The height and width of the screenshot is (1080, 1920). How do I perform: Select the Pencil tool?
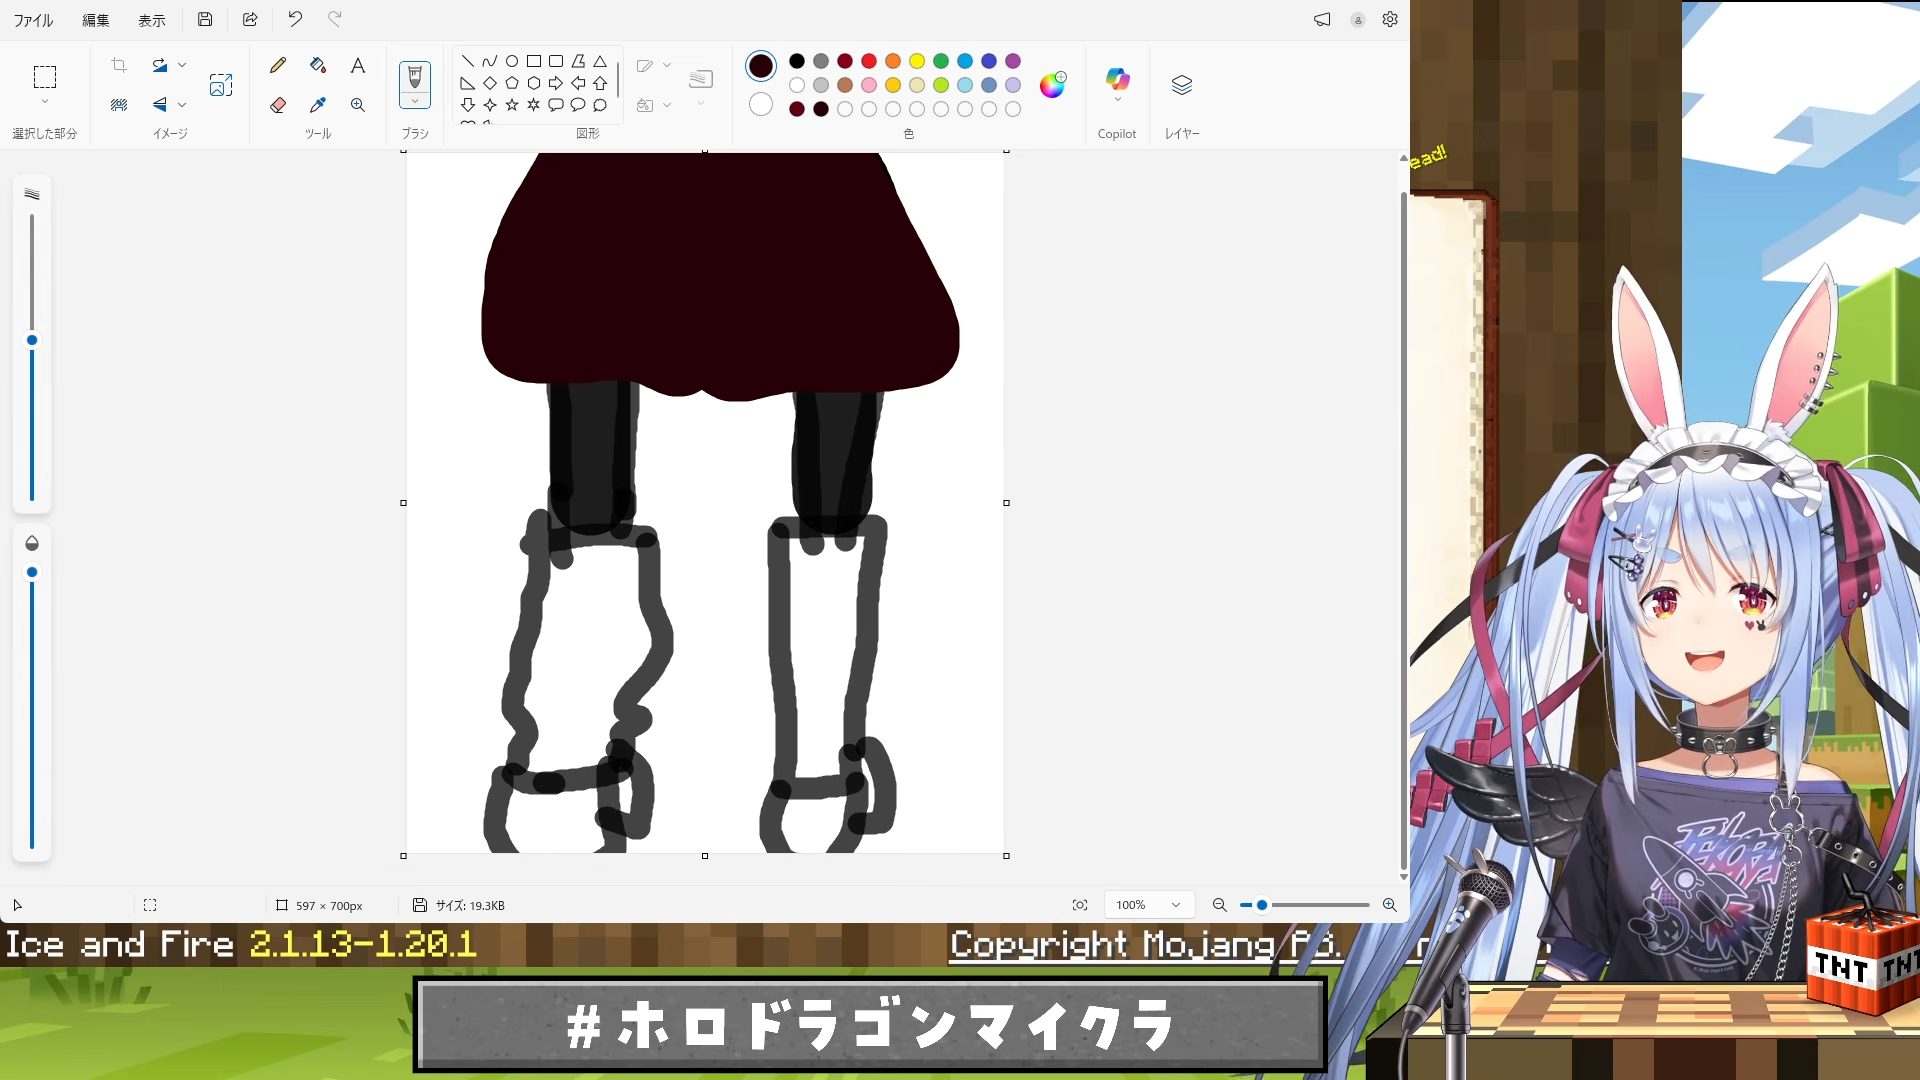pyautogui.click(x=278, y=66)
